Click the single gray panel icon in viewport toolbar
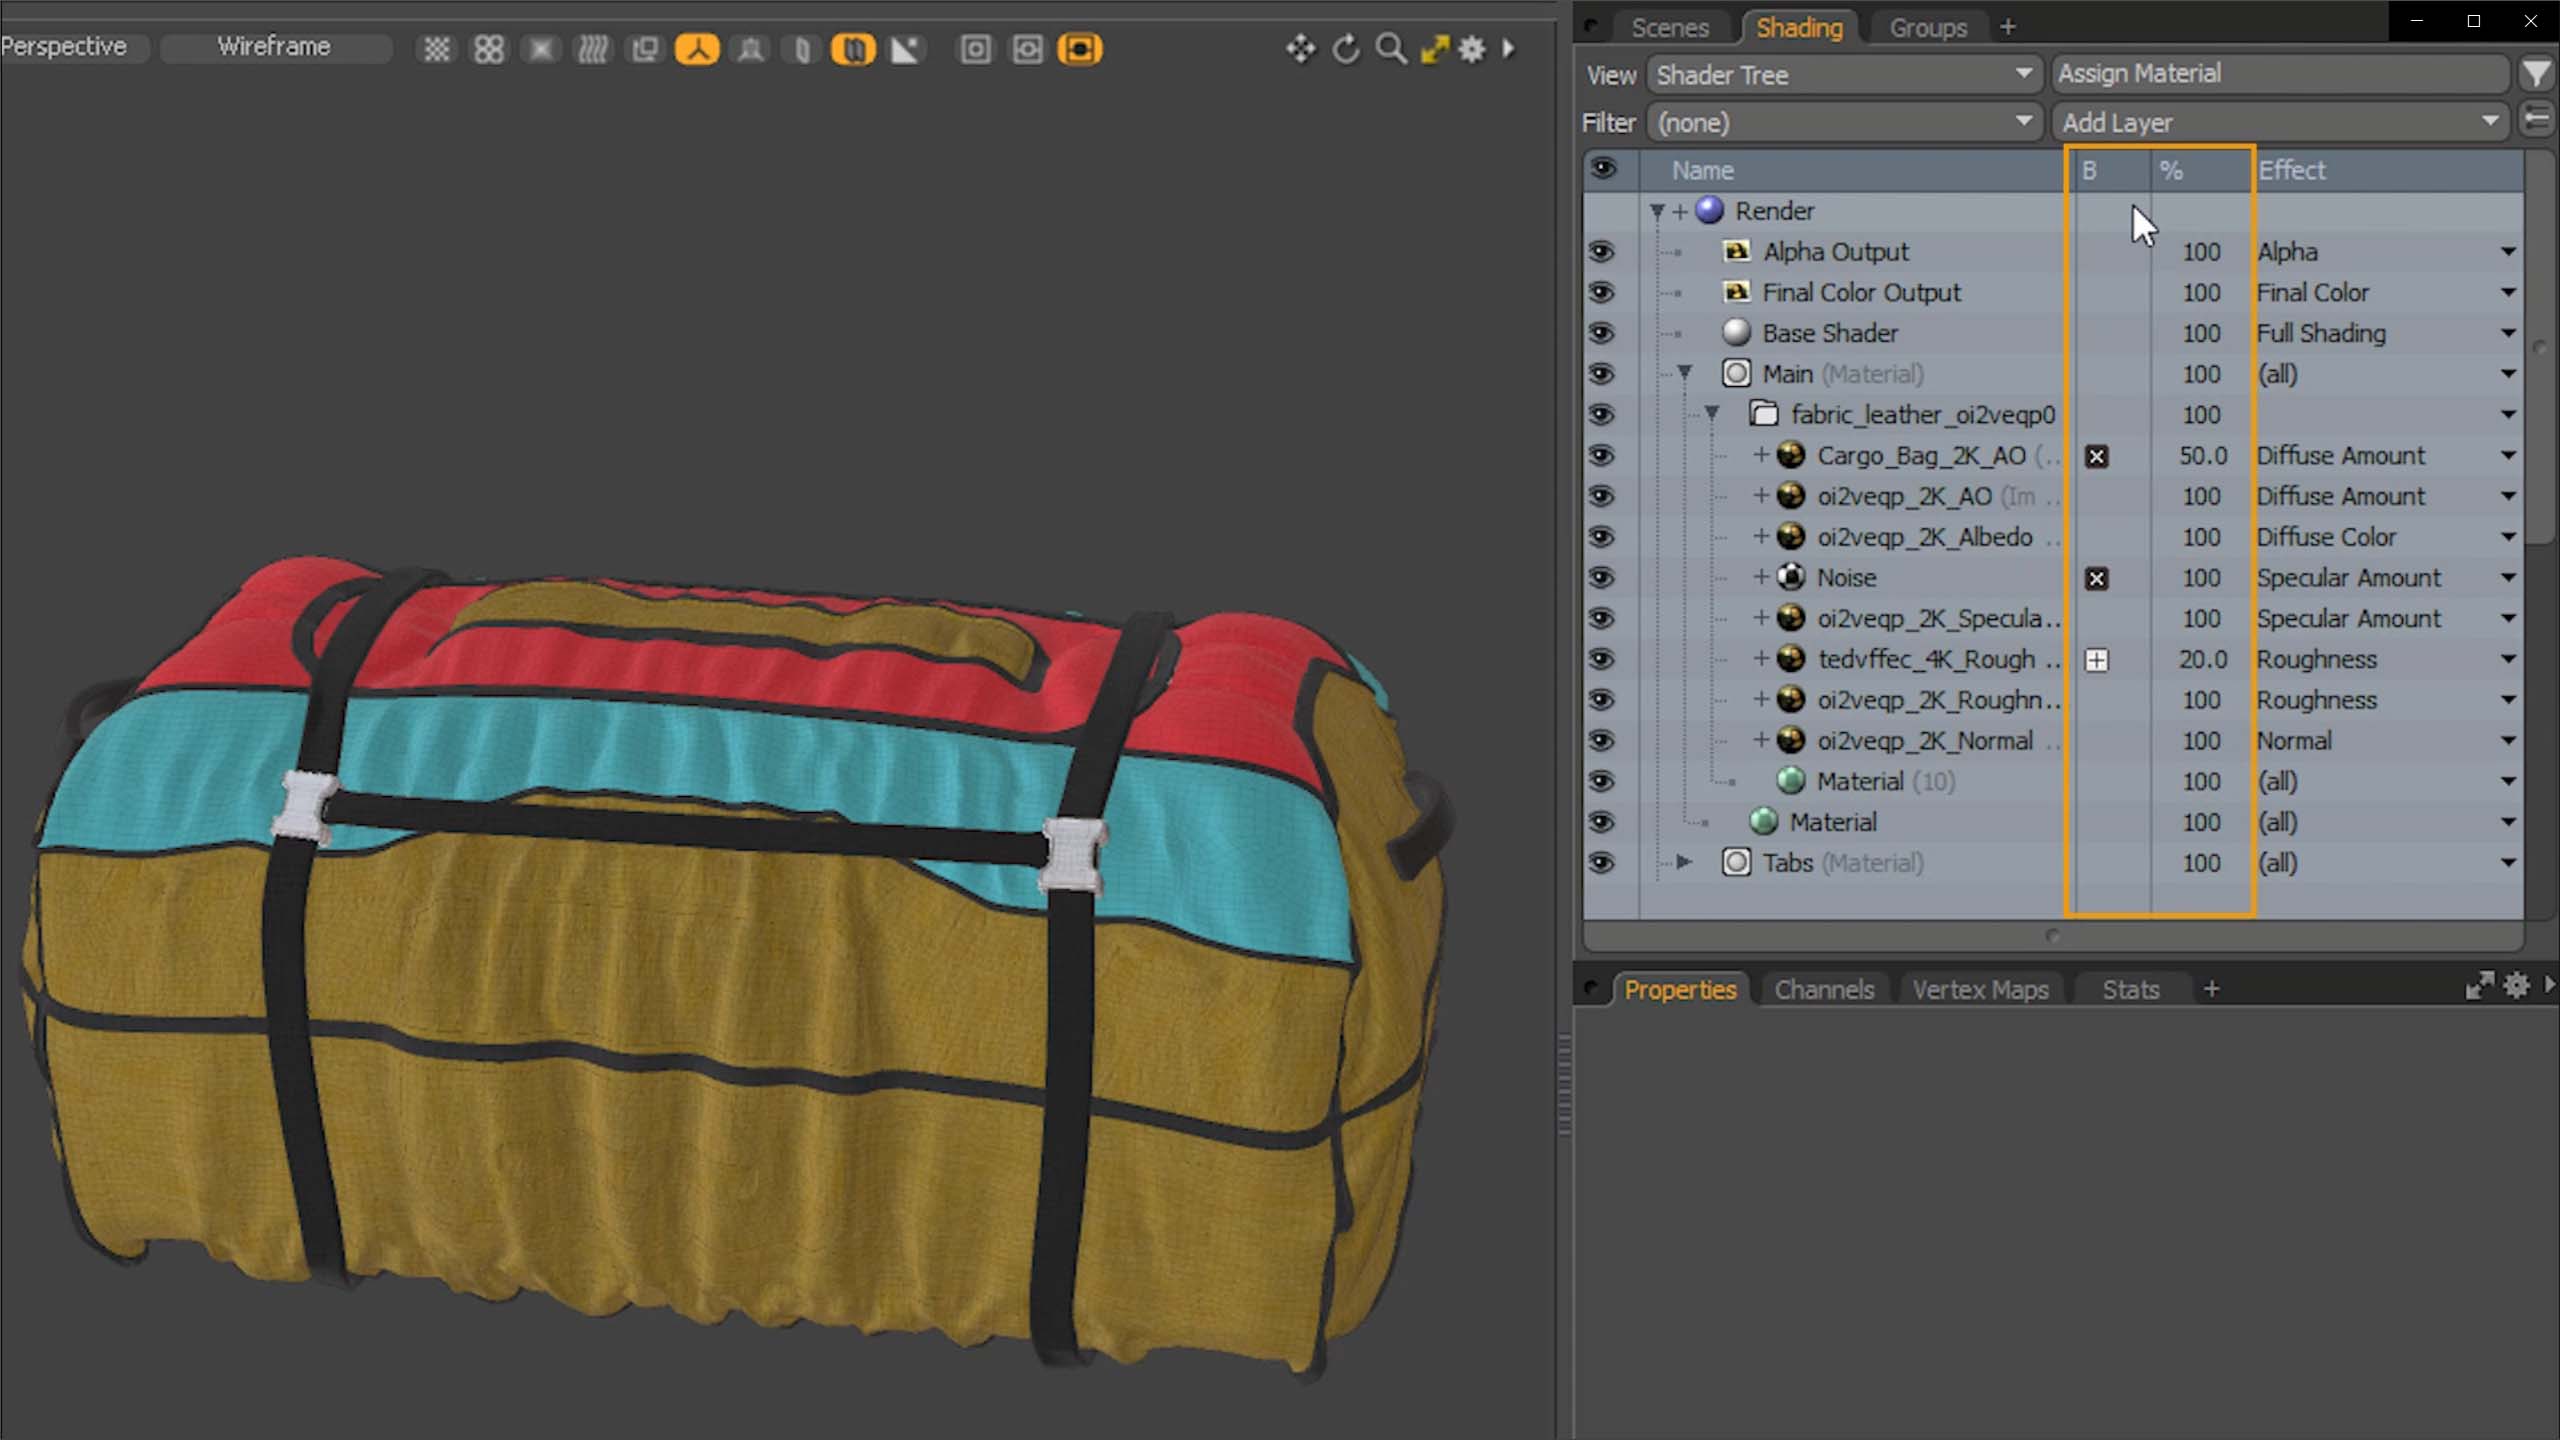Viewport: 2560px width, 1440px height. [x=802, y=49]
